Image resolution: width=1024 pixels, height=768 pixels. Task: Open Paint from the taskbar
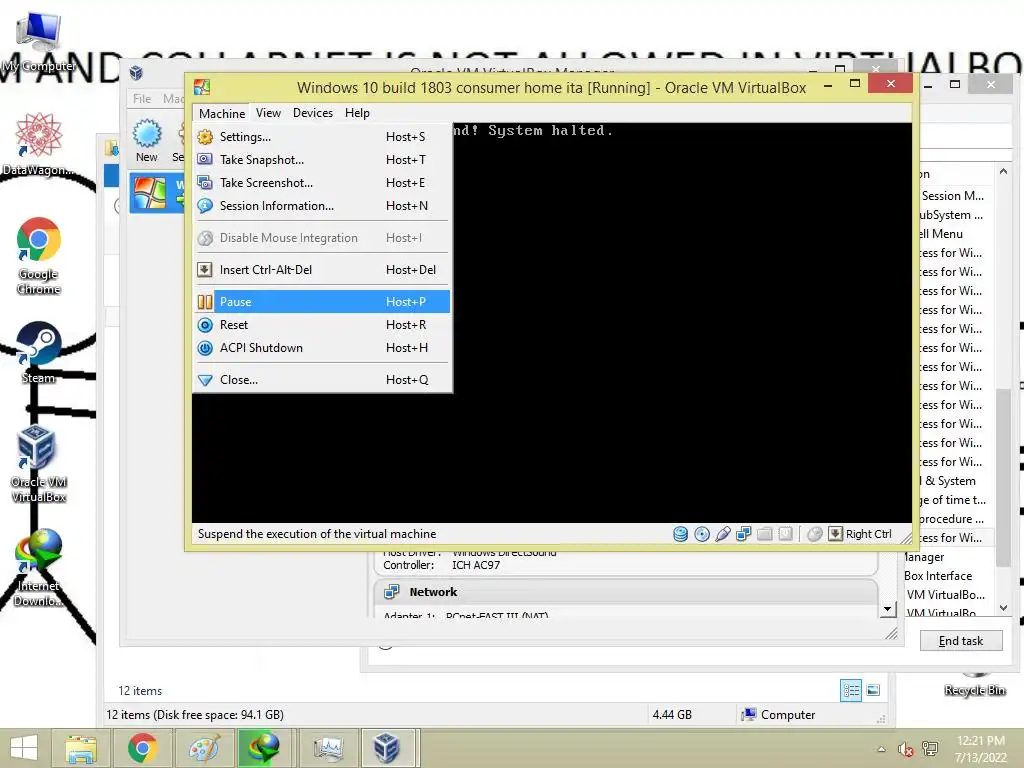(203, 748)
